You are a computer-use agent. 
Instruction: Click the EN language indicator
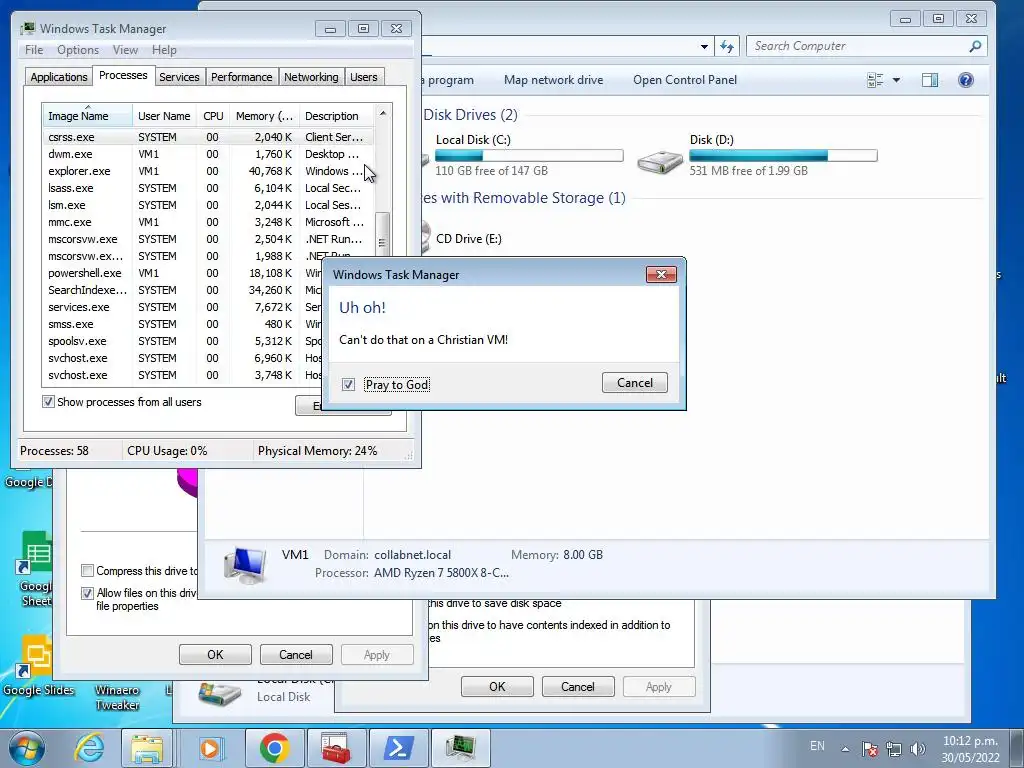(817, 746)
